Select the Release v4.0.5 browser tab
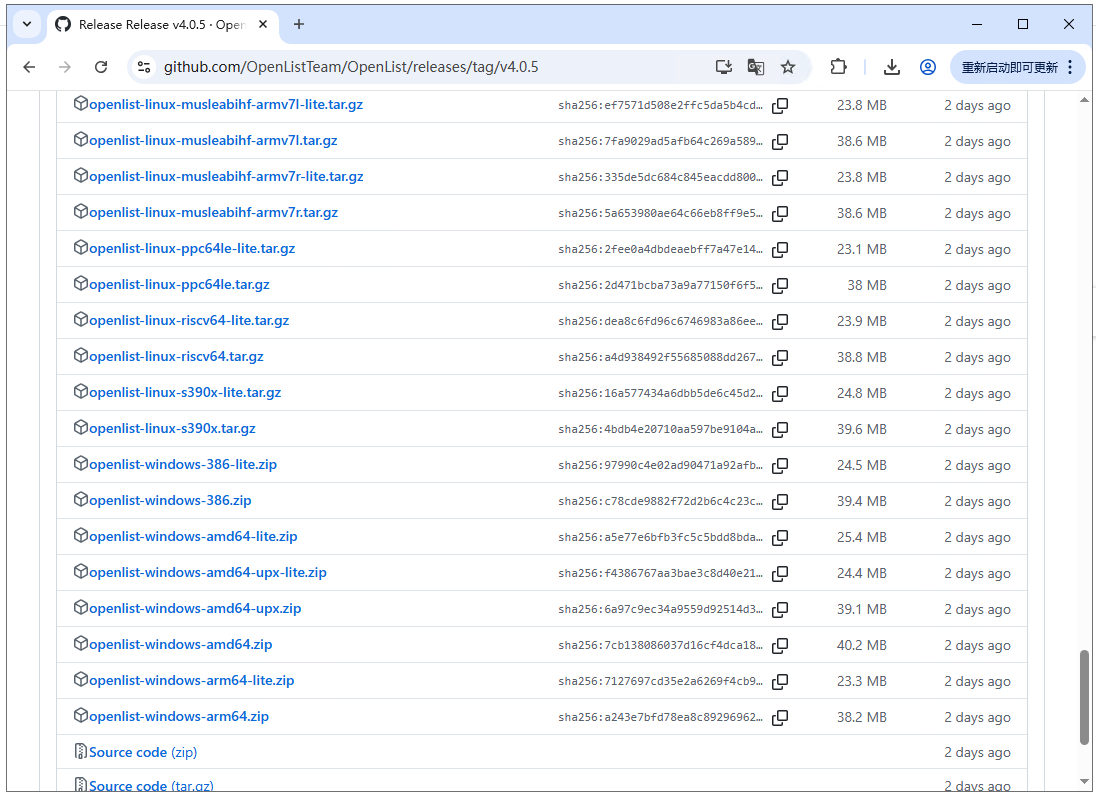The image size is (1096, 798). 161,24
